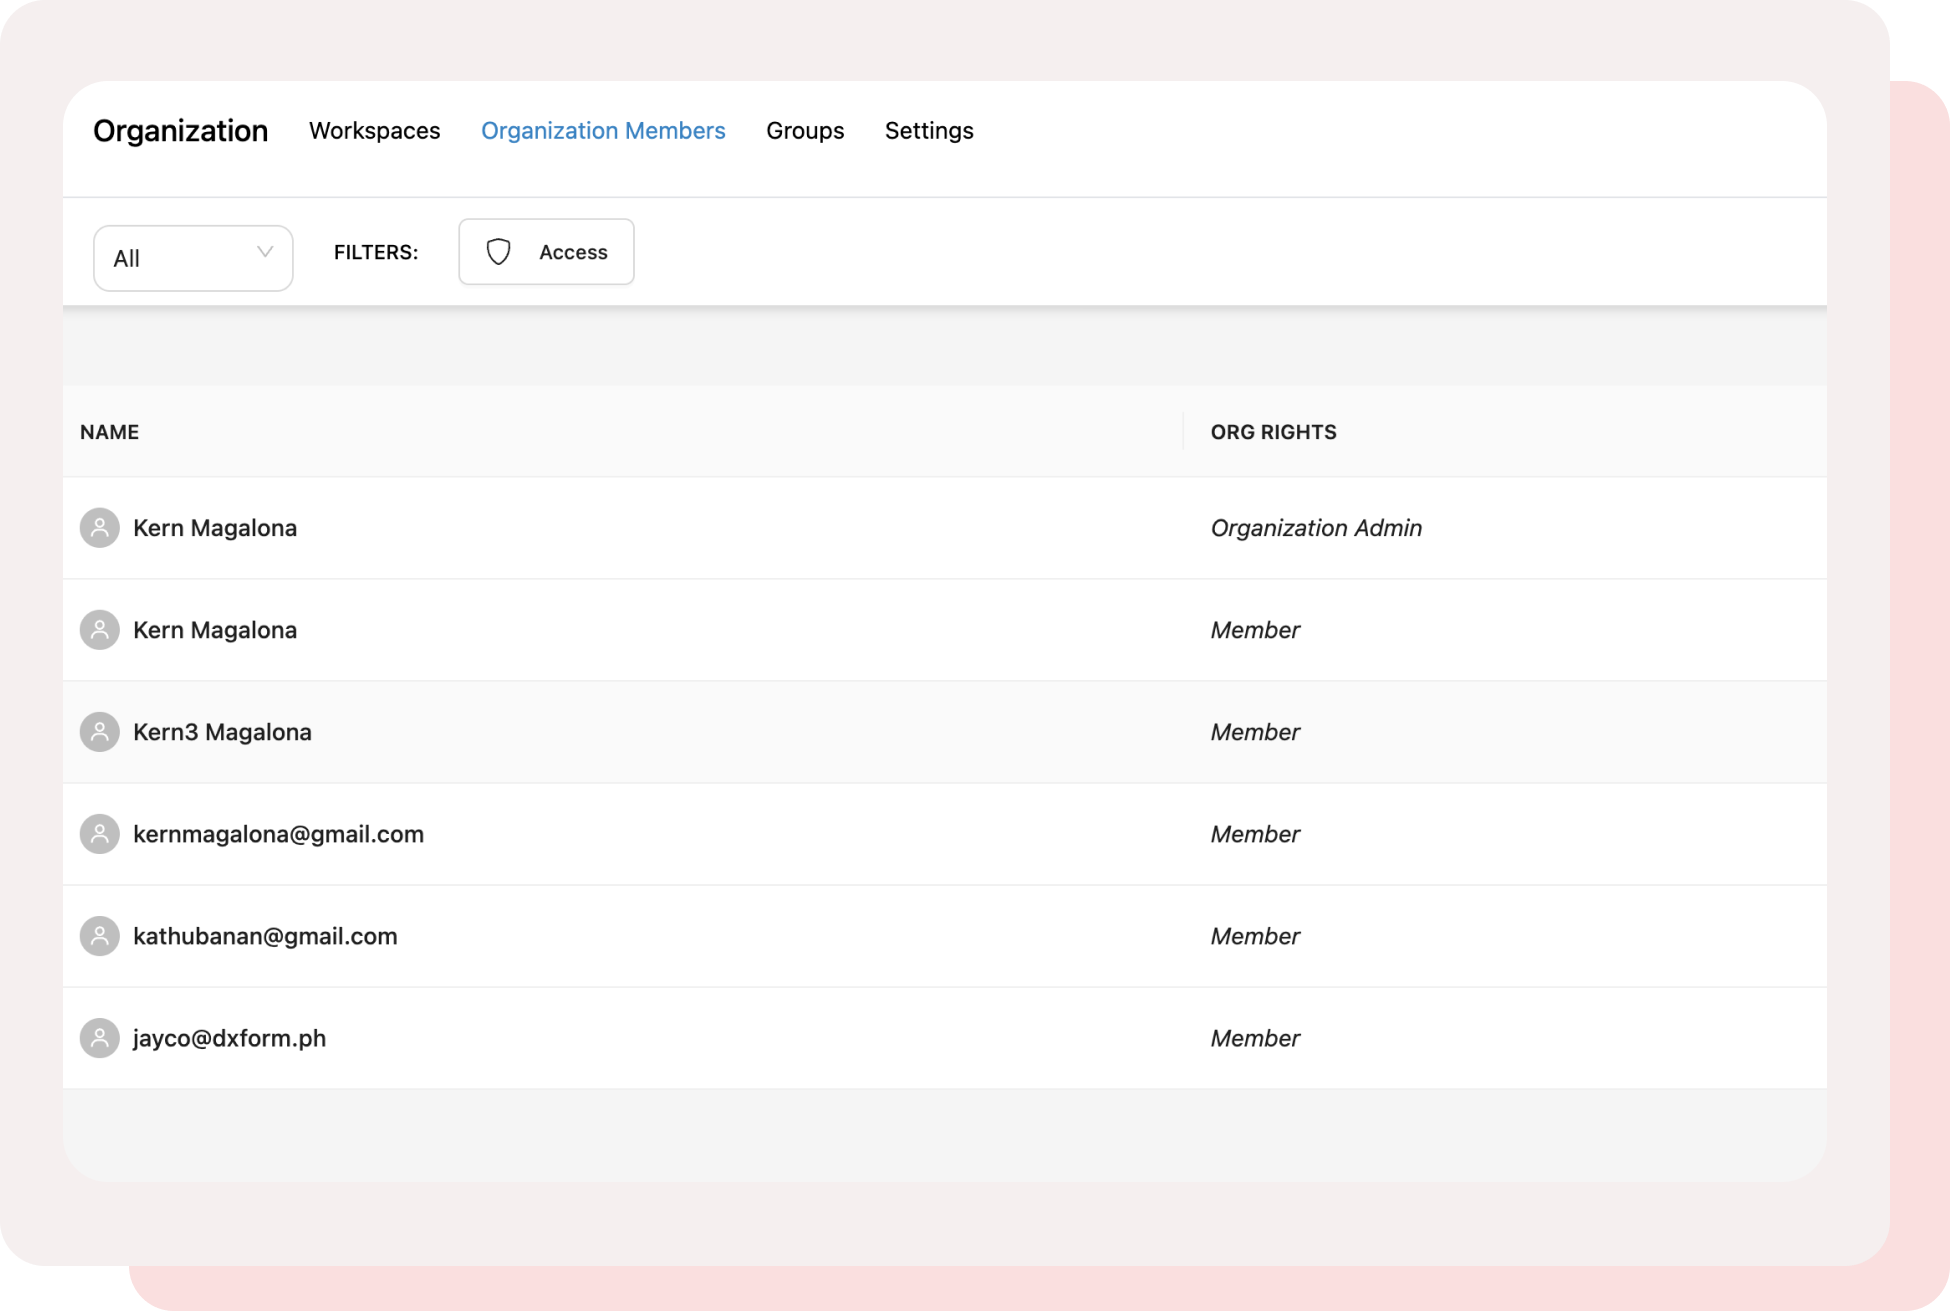Click the shield icon in Access filter
The image size is (1950, 1311).
498,252
